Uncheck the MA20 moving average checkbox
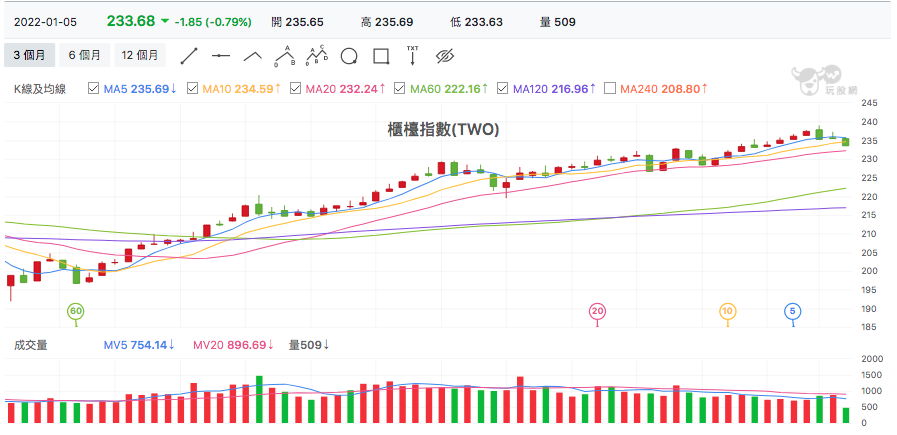 click(x=295, y=89)
